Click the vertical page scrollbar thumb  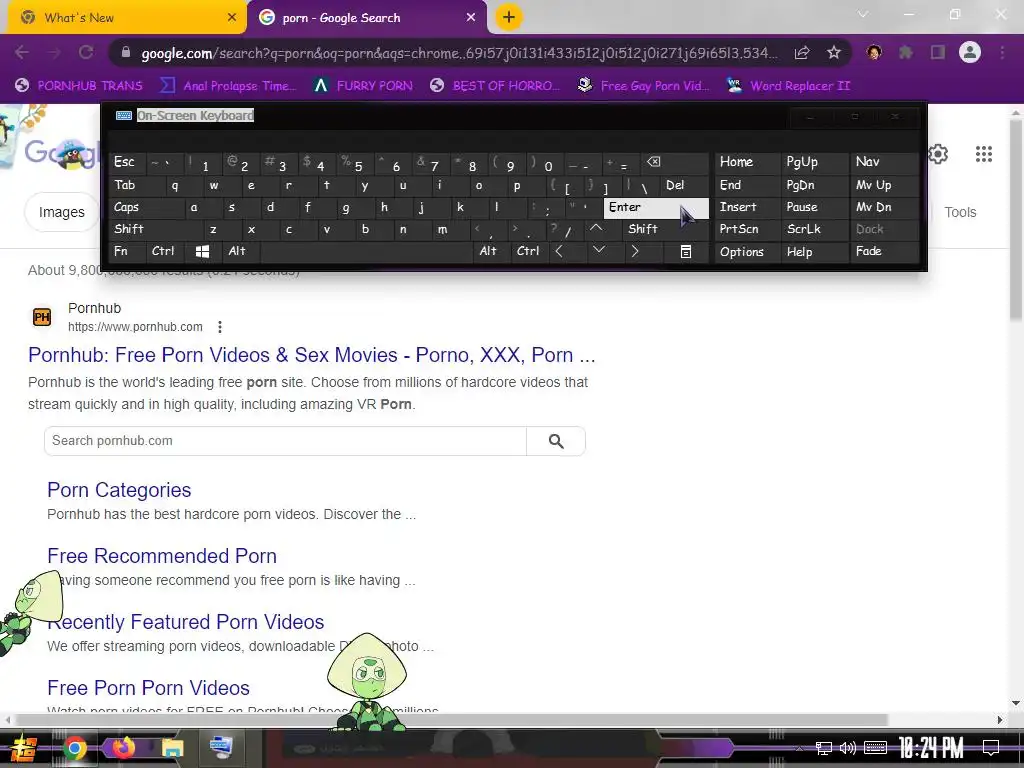1016,219
